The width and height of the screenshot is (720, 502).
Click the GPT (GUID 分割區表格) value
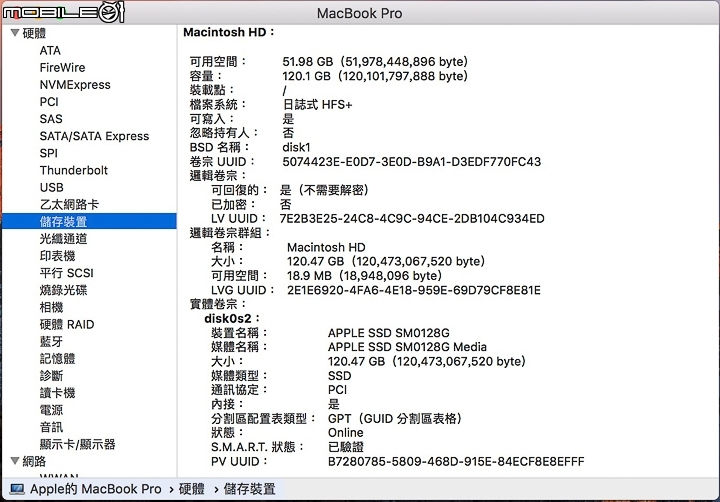click(394, 418)
